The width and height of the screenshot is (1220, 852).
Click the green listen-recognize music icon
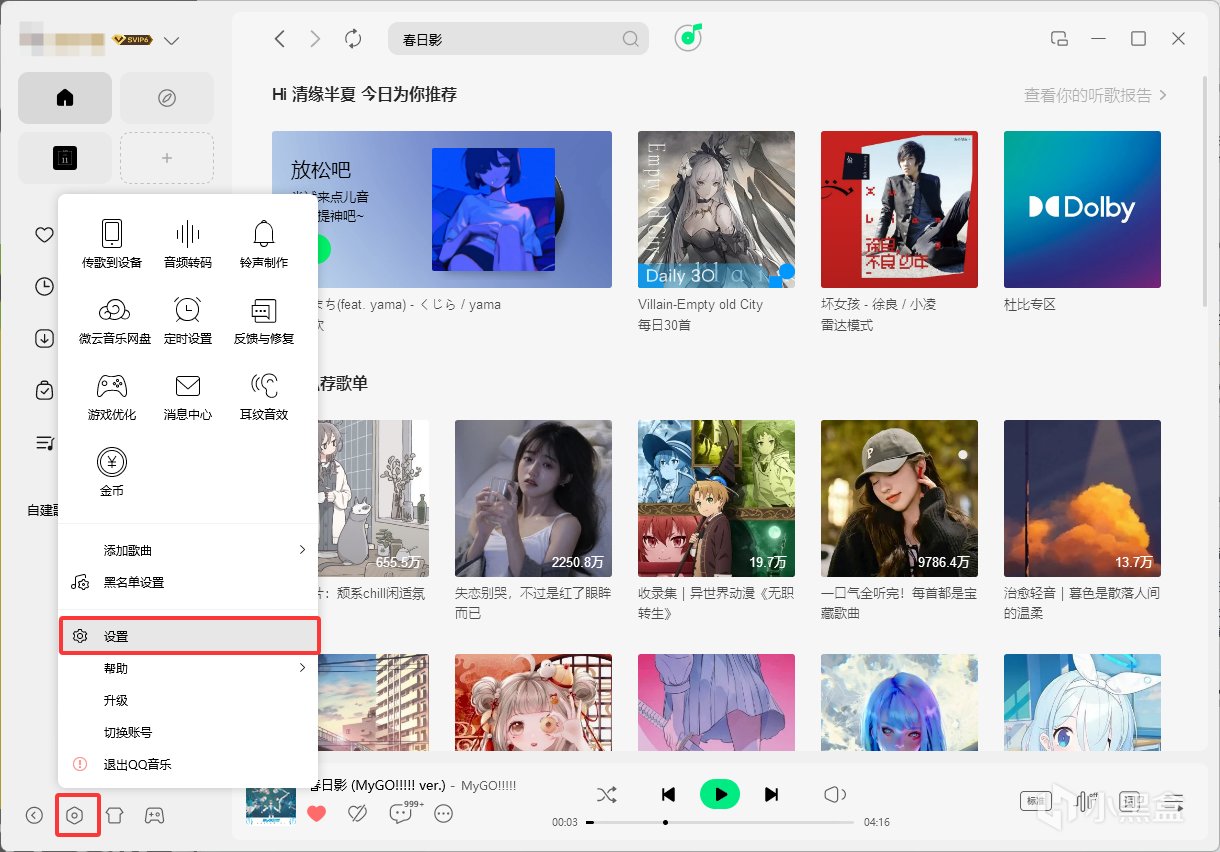tap(688, 38)
